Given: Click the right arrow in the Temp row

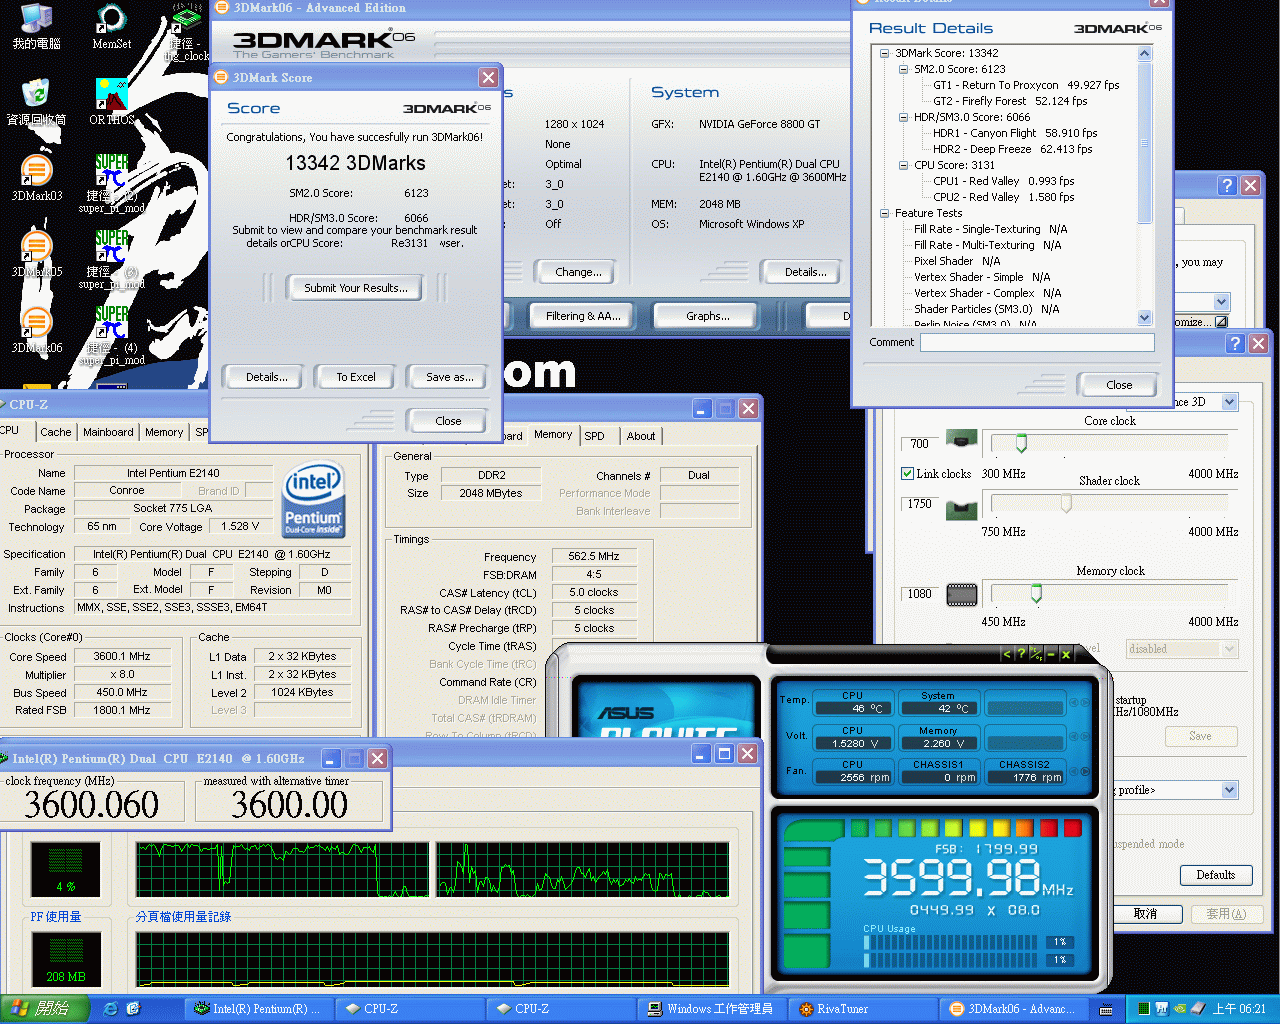Looking at the screenshot, I should tap(1085, 703).
